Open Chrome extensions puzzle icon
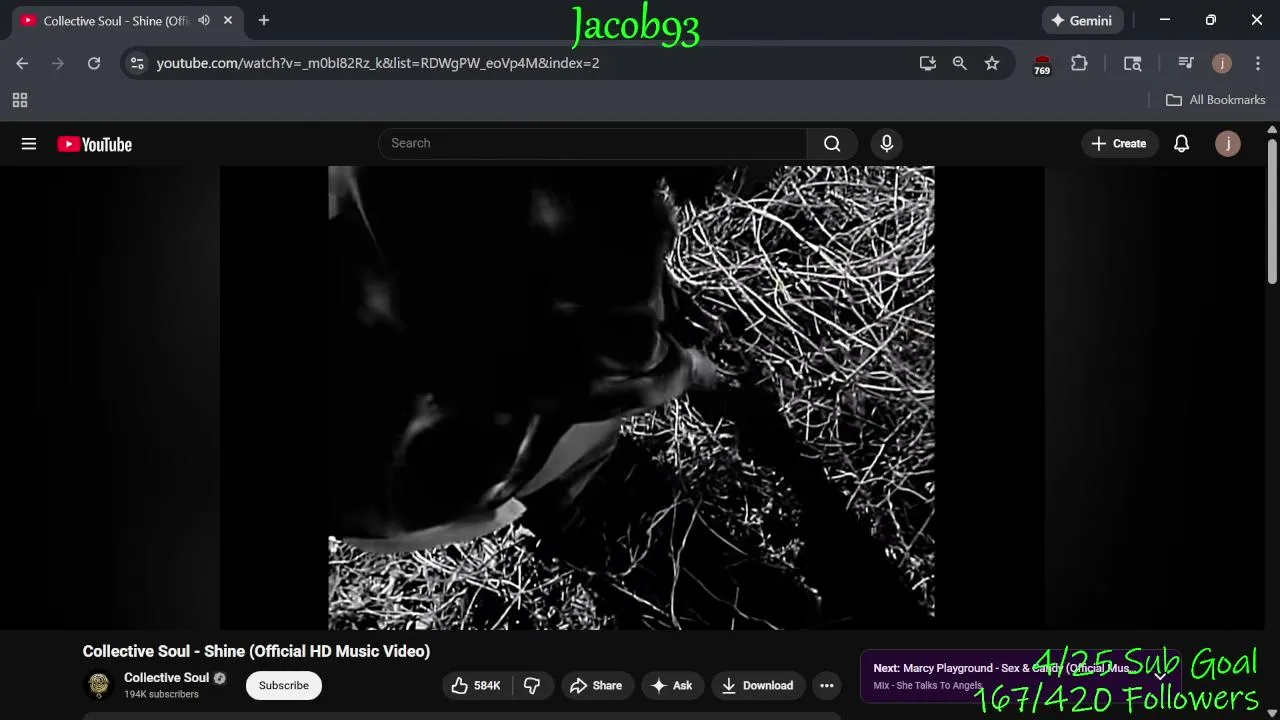 (1079, 63)
